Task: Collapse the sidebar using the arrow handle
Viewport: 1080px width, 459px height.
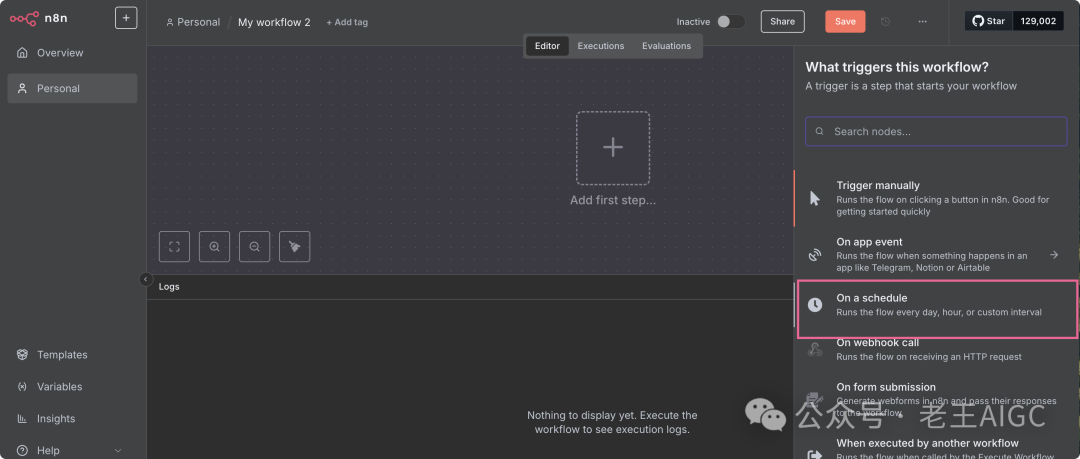Action: [x=146, y=279]
